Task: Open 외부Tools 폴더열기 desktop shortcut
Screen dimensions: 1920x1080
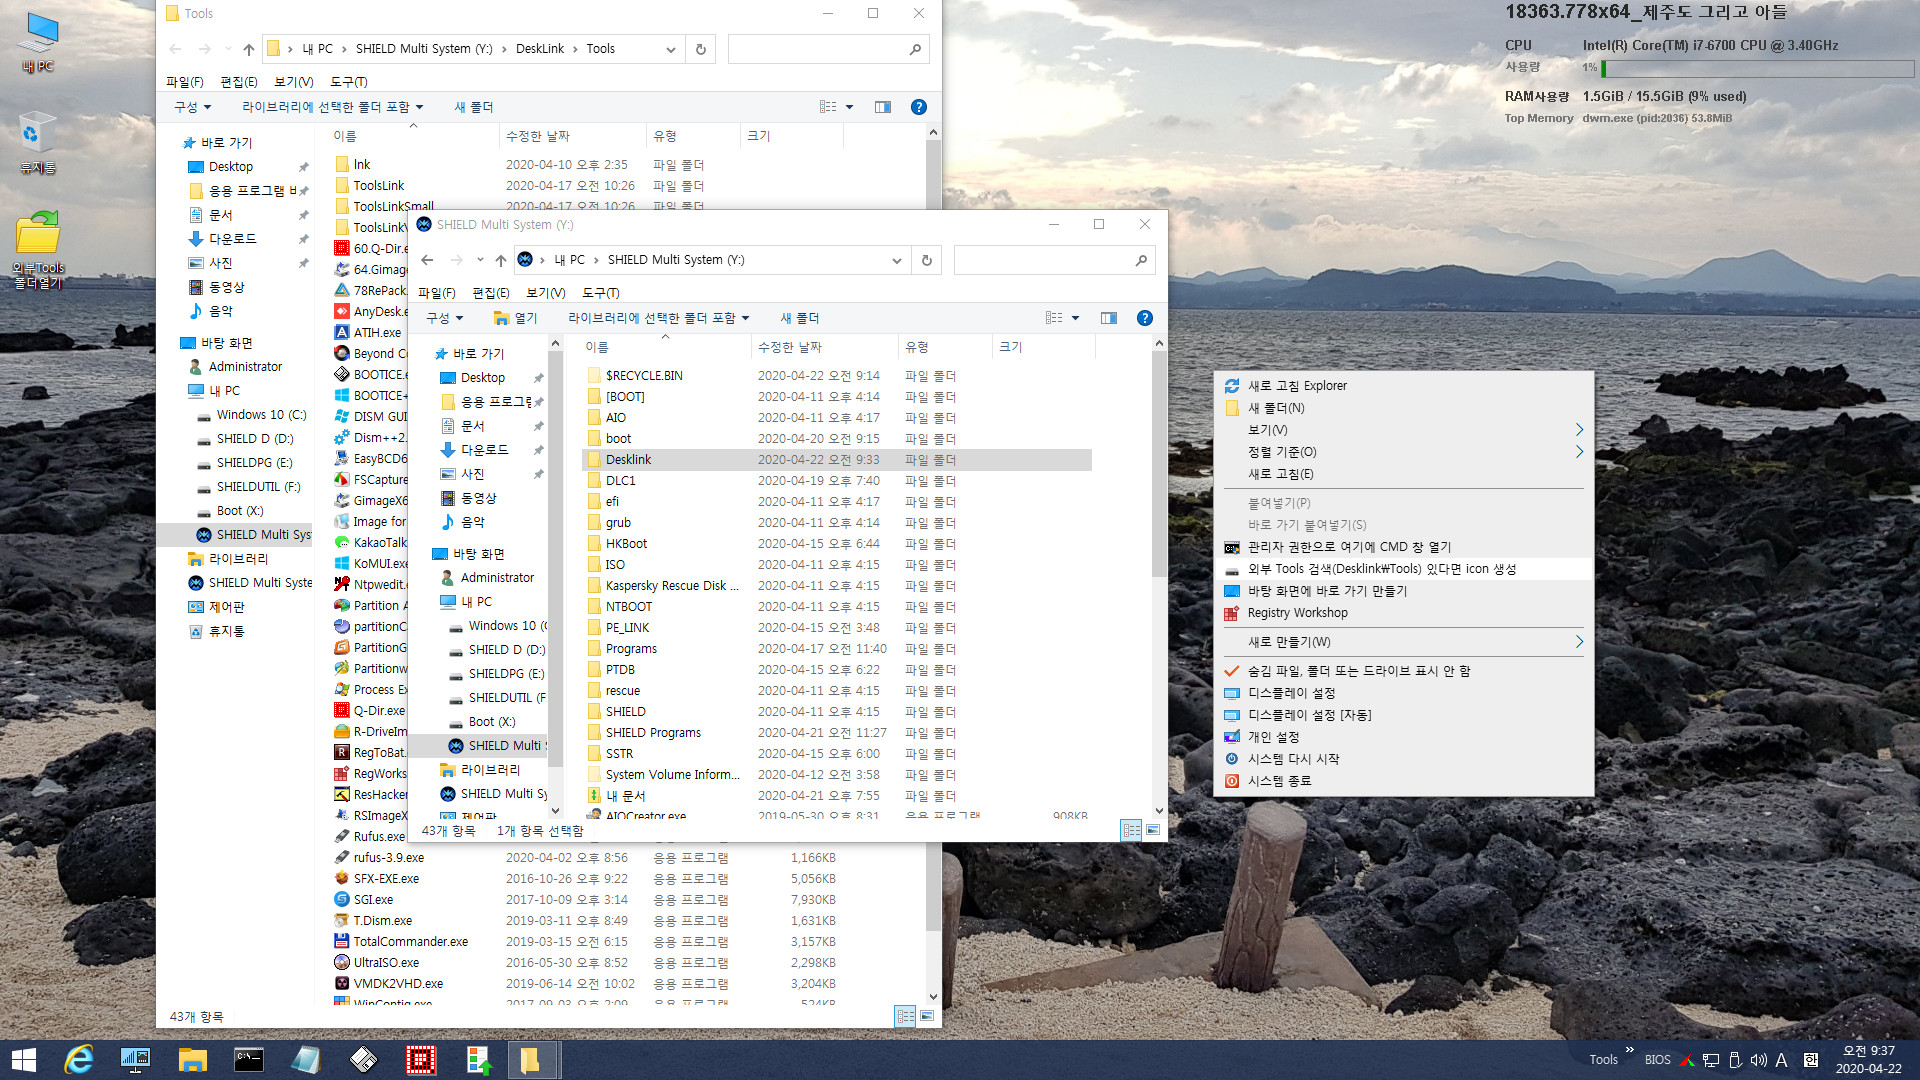Action: click(38, 250)
